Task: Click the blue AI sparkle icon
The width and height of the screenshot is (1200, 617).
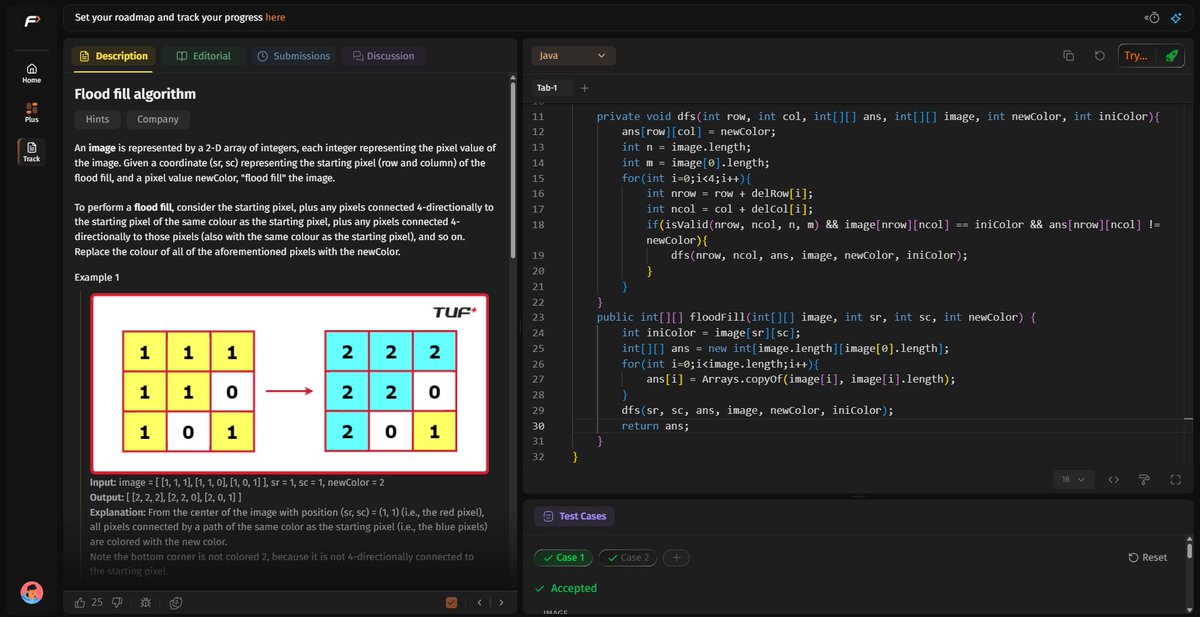Action: (x=1177, y=17)
